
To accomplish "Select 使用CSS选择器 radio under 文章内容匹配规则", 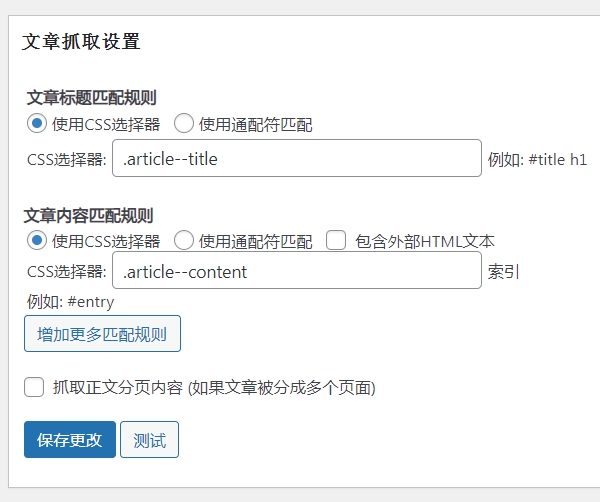I will (37, 241).
